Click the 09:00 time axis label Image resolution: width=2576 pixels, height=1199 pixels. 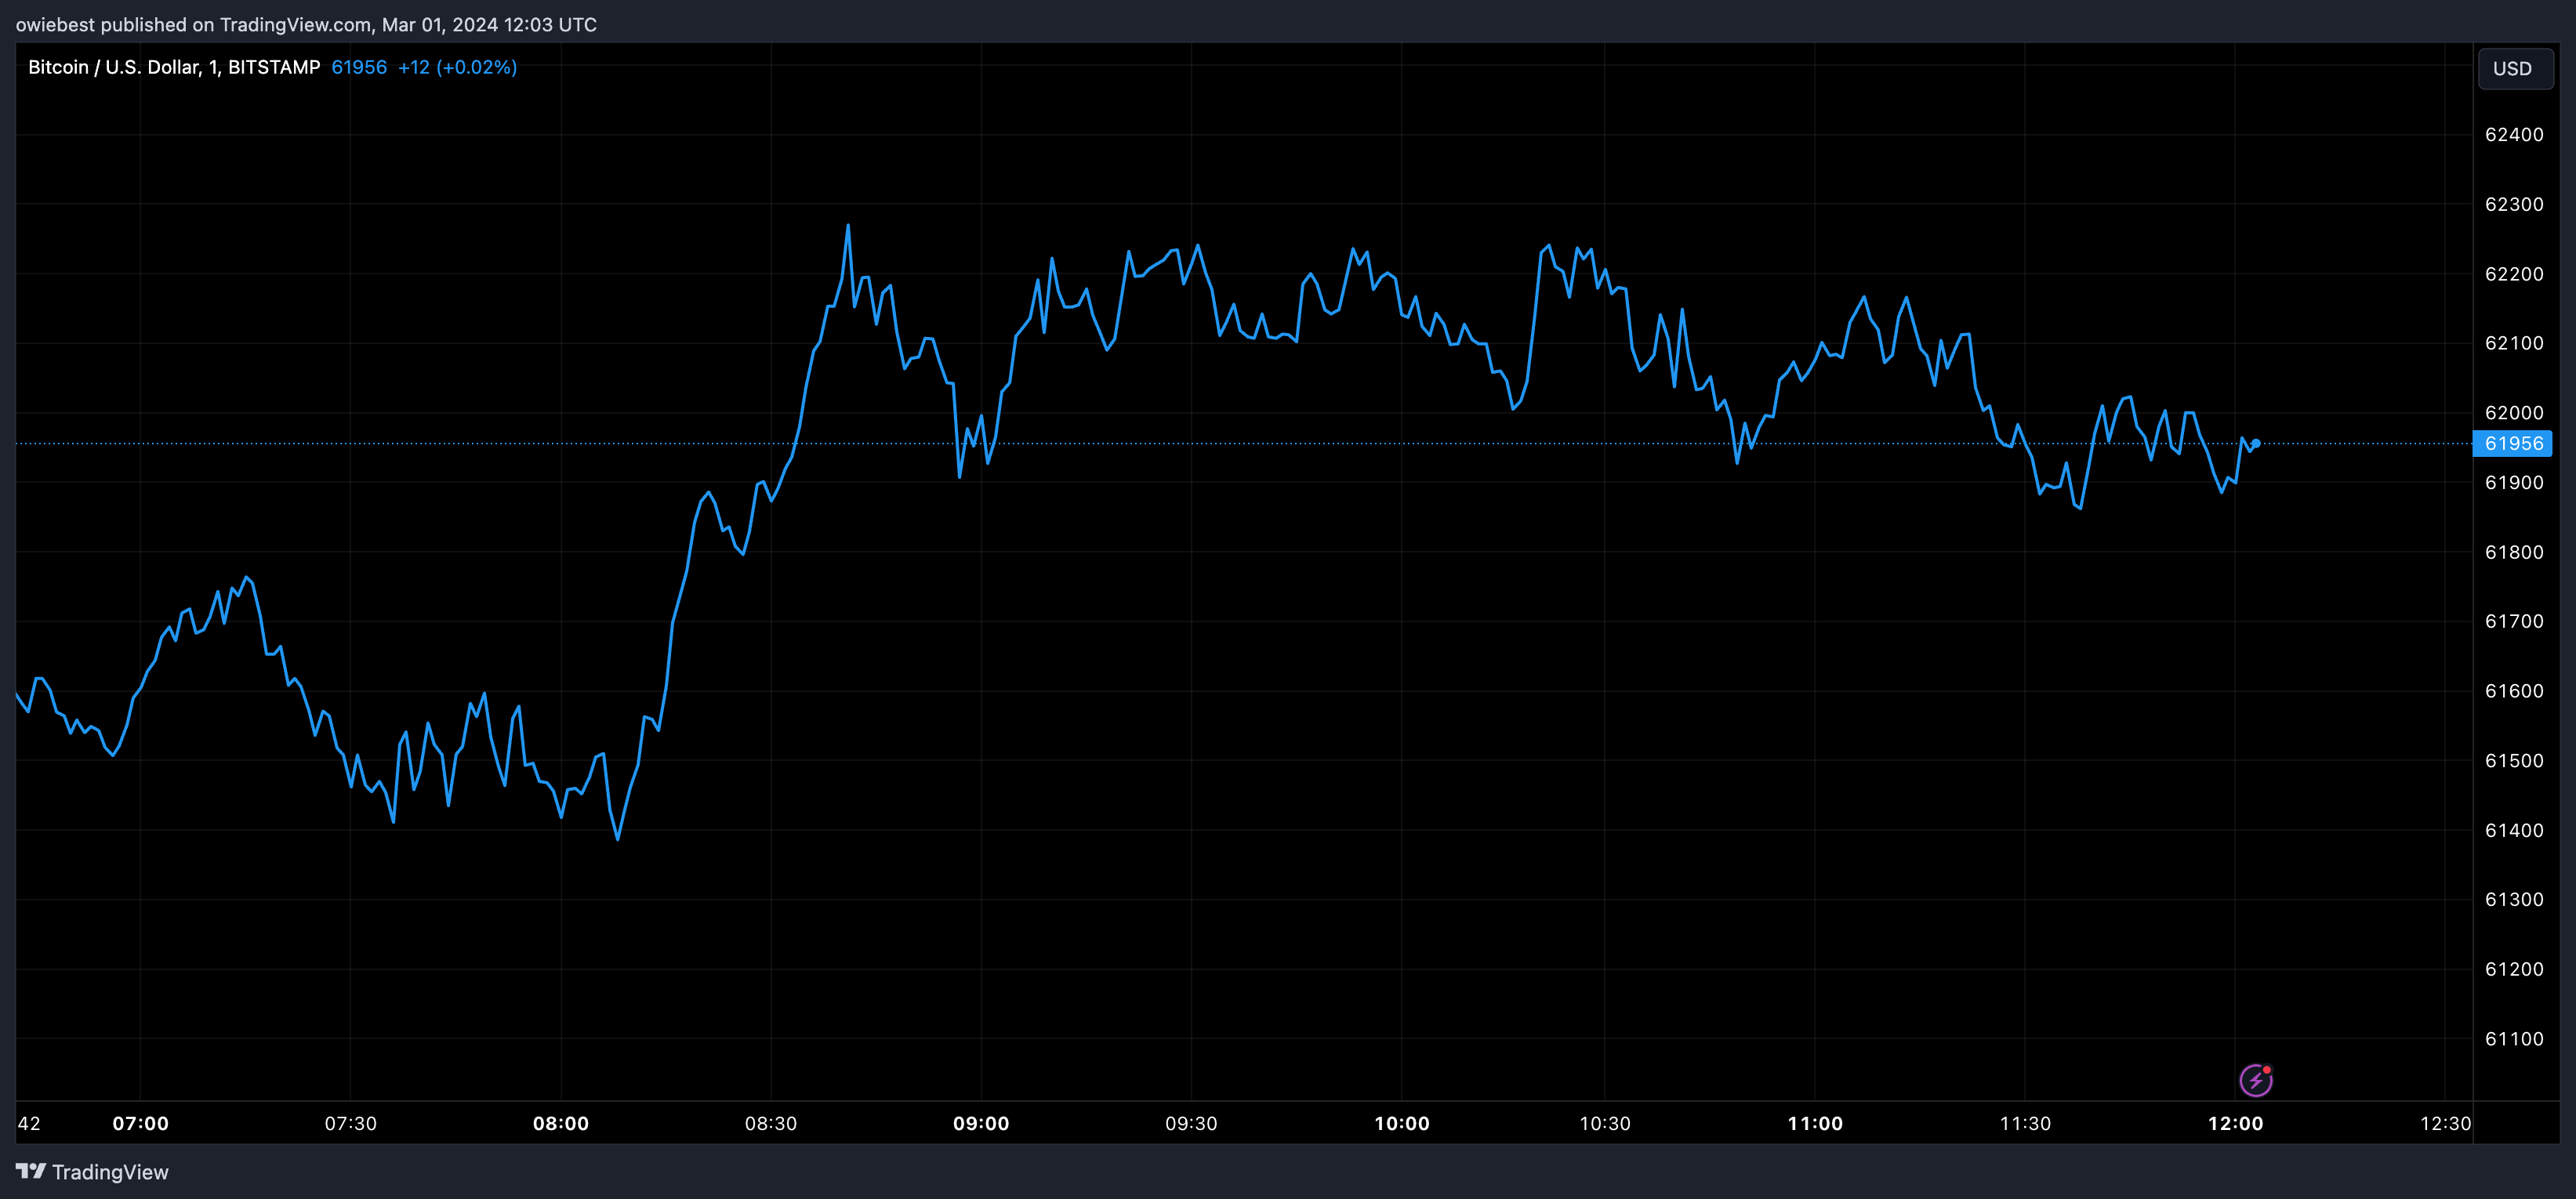[981, 1123]
